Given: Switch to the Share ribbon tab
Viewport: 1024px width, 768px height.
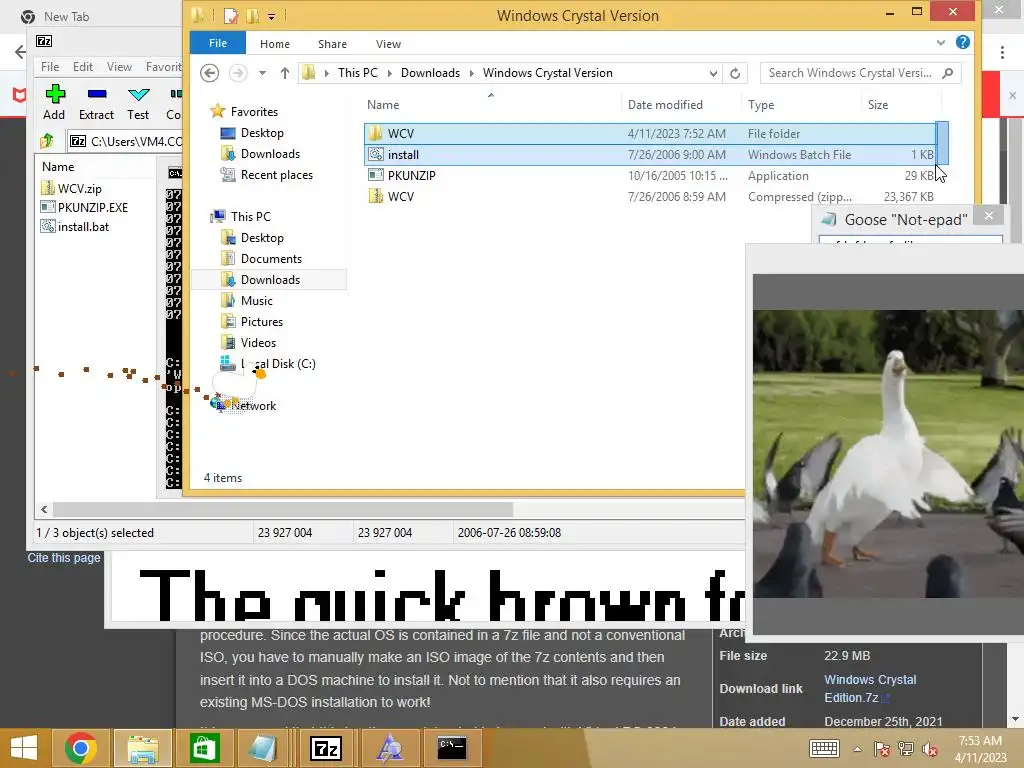Looking at the screenshot, I should (332, 44).
